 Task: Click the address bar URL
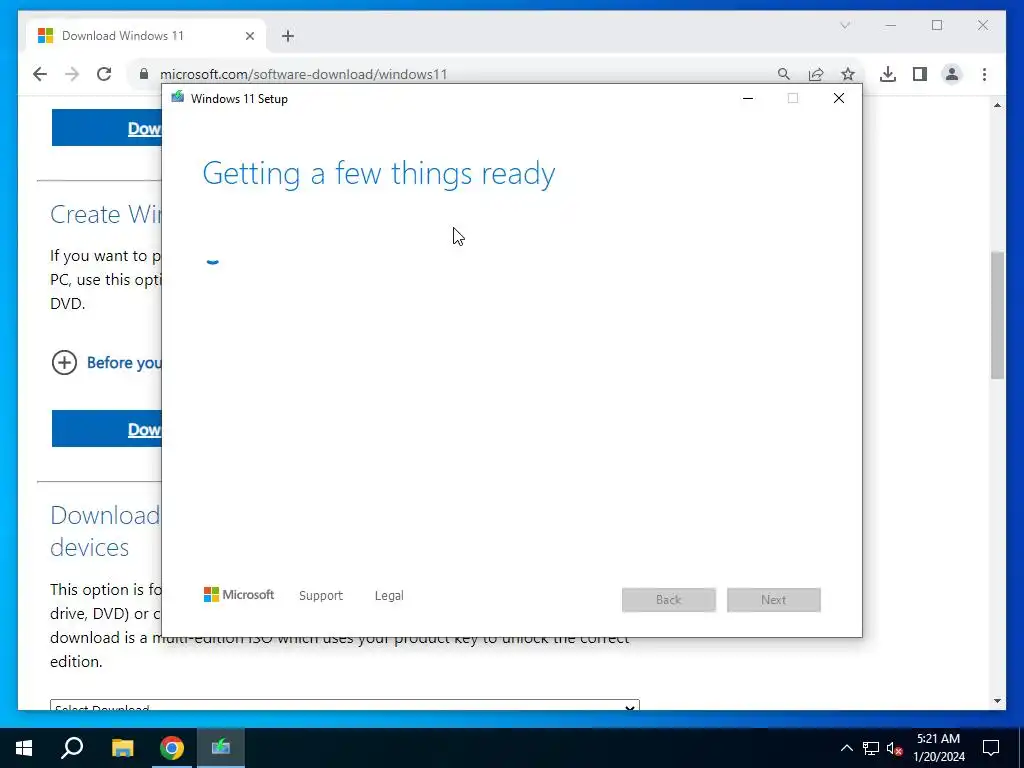pos(304,74)
